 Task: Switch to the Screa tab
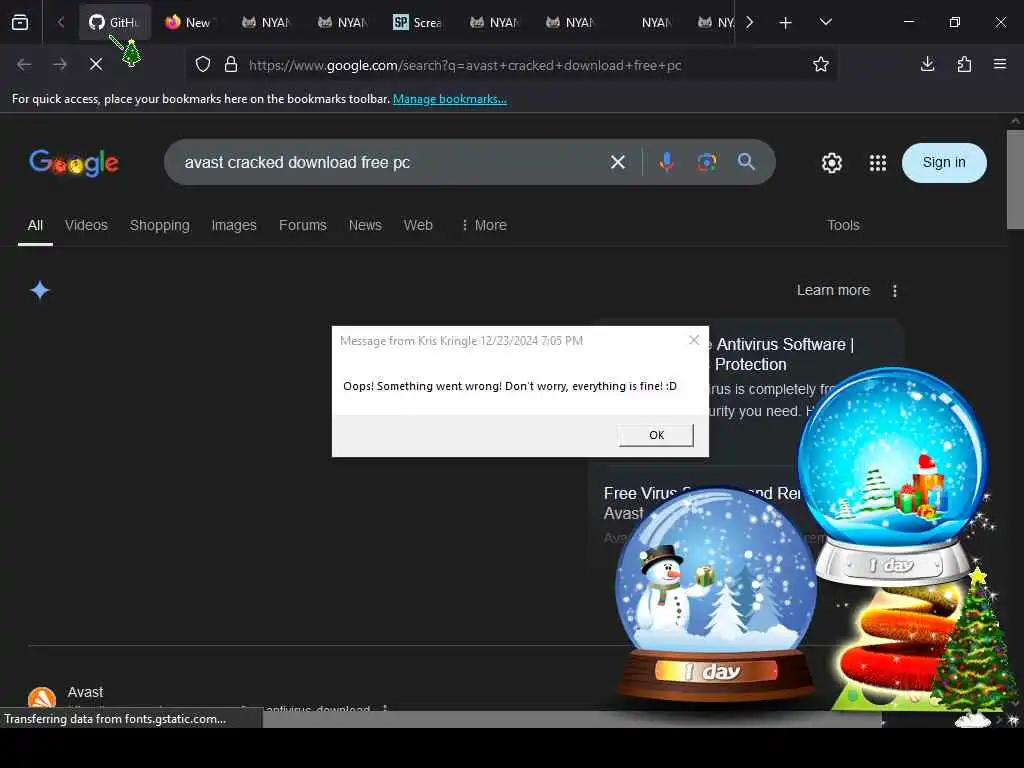[418, 22]
